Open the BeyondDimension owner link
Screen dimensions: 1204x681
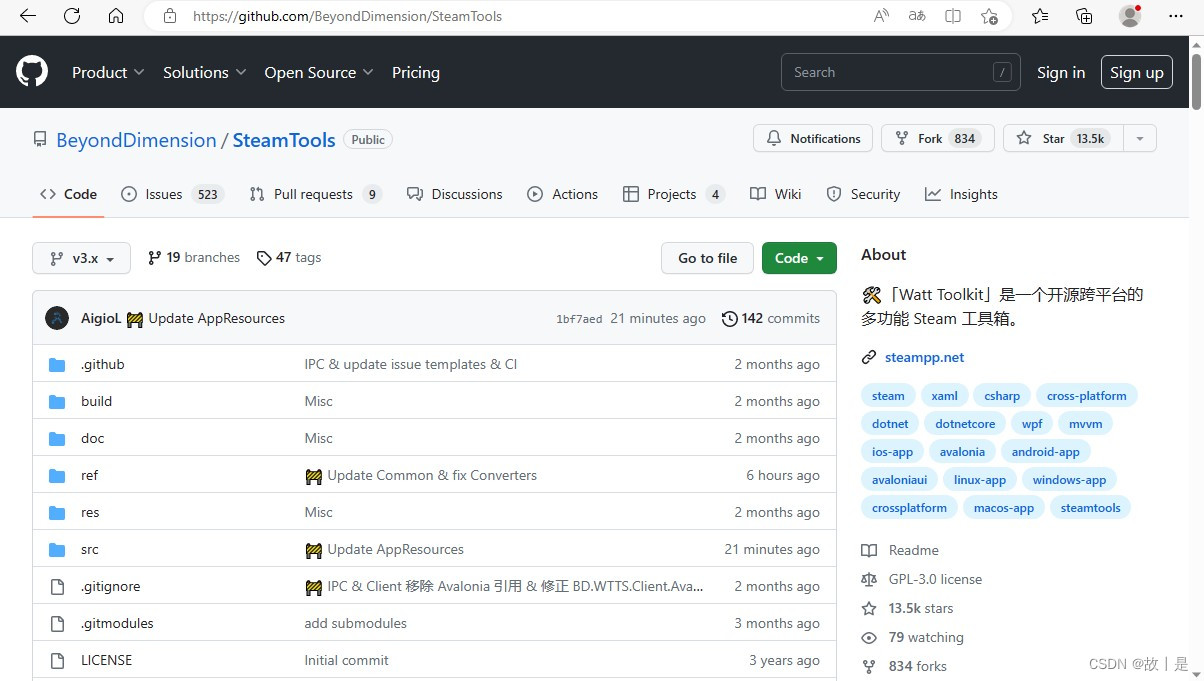(x=136, y=140)
